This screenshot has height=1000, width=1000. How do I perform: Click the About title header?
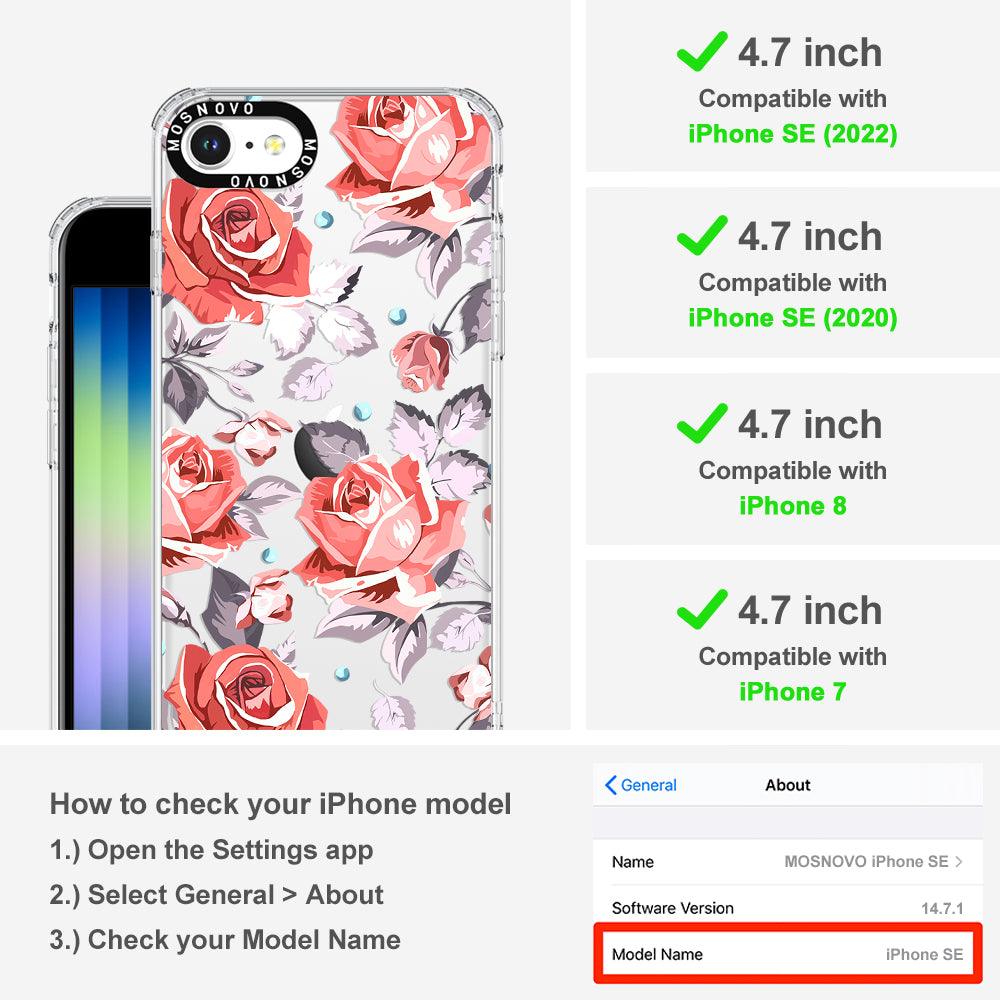(788, 785)
